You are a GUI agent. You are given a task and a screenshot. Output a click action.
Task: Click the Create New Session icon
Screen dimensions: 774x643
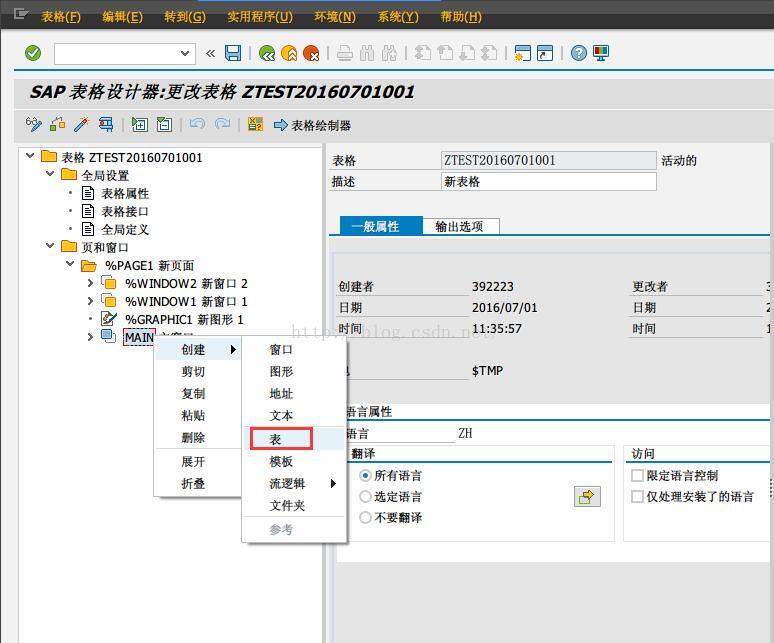[x=523, y=53]
